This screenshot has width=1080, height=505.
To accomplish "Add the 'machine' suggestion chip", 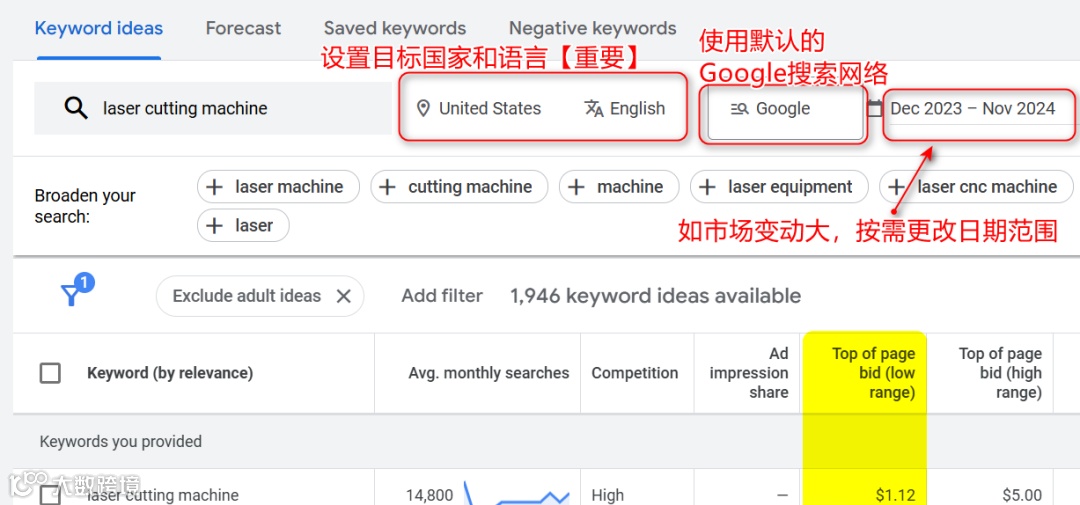I will coord(619,187).
